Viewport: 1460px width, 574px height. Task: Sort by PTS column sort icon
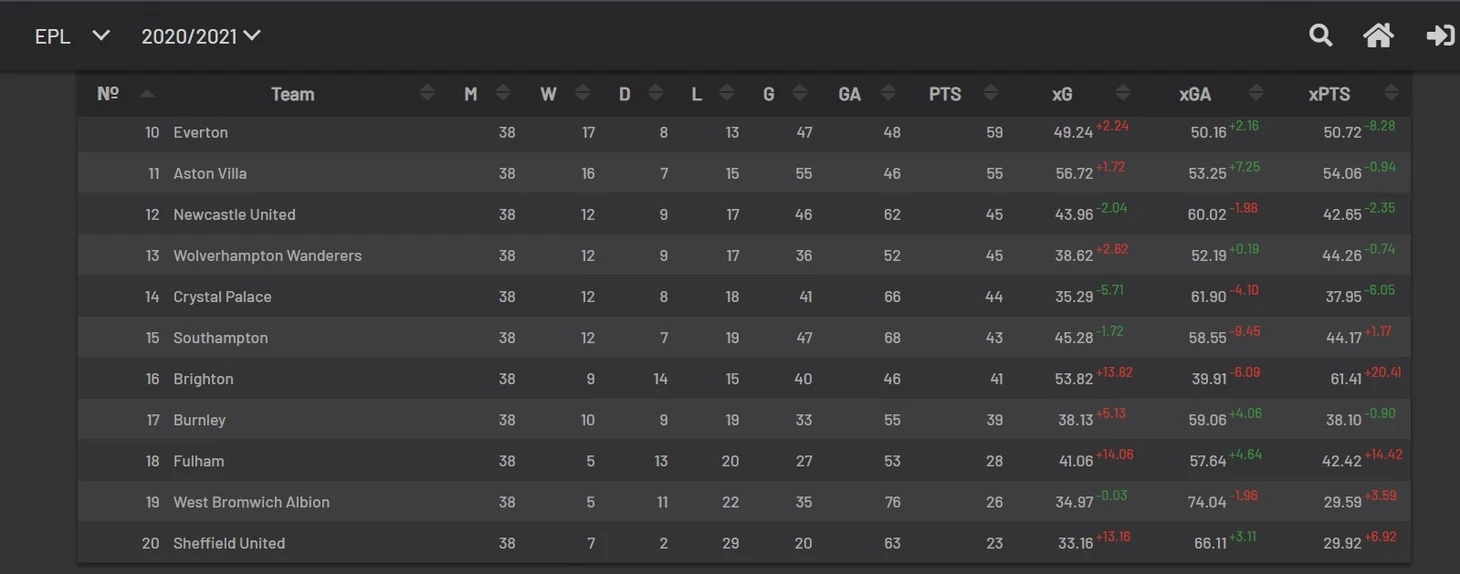click(x=990, y=93)
